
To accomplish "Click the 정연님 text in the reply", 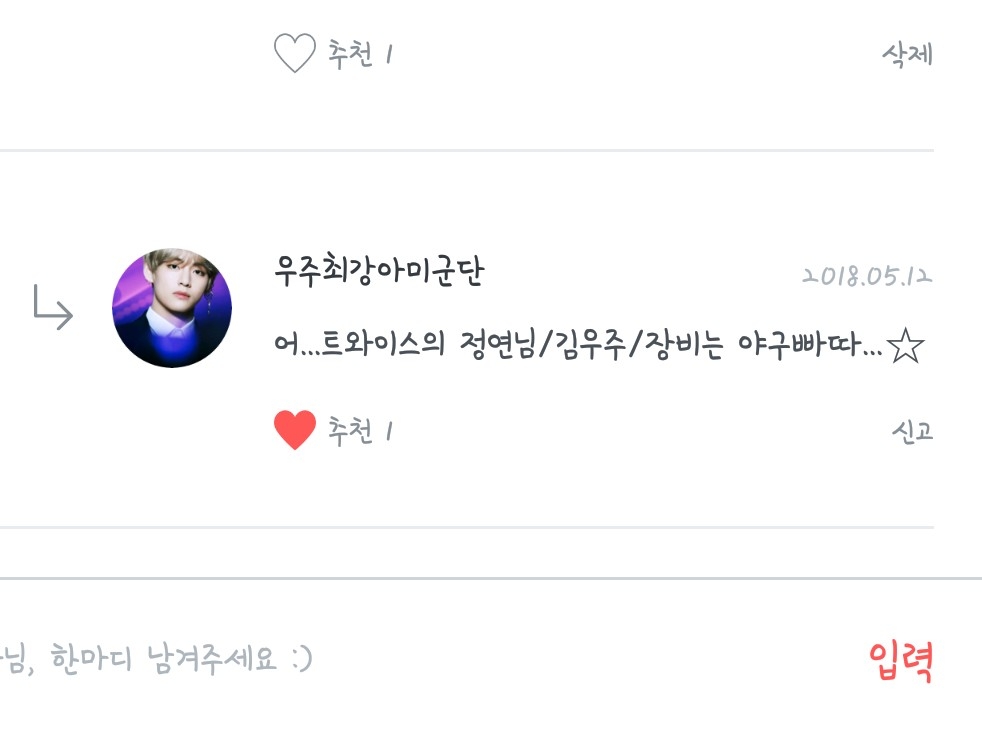I will (497, 345).
